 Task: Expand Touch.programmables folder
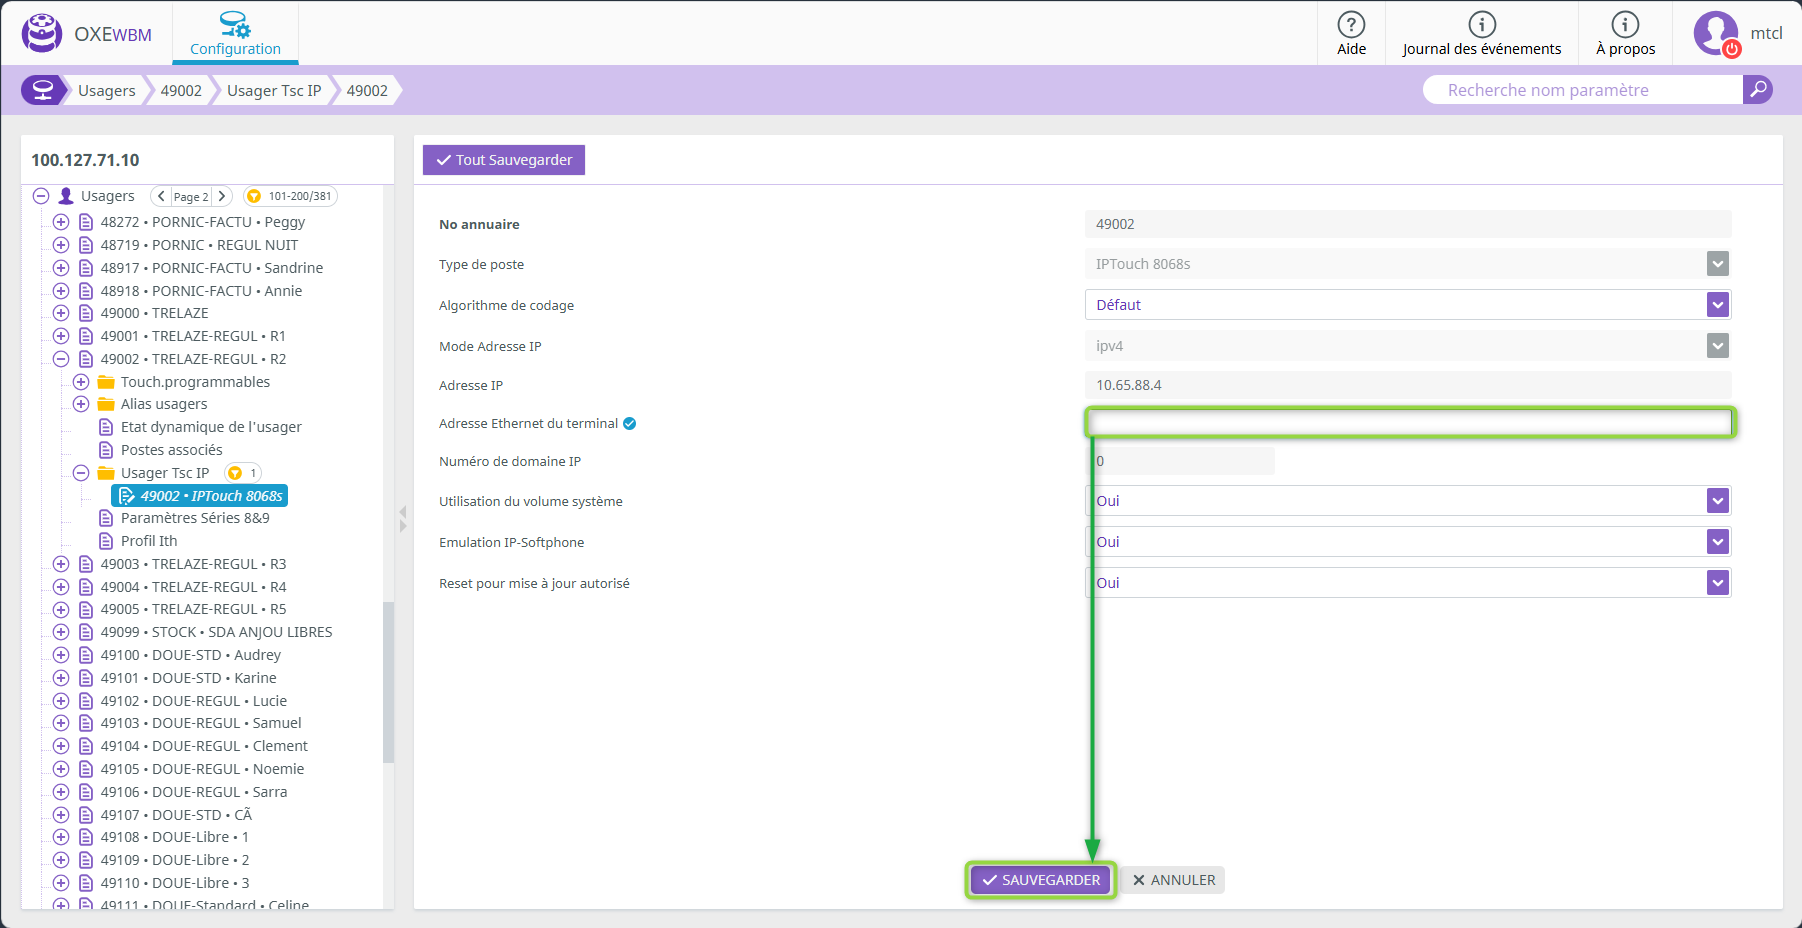[x=81, y=382]
